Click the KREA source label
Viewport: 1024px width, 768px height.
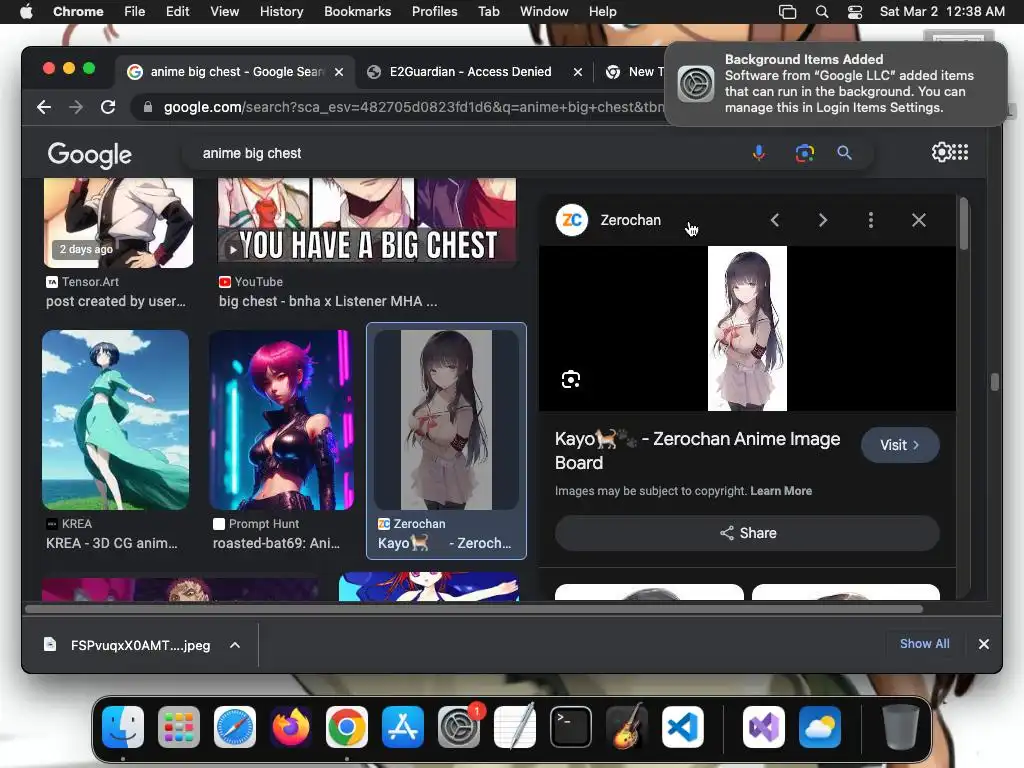pos(76,524)
